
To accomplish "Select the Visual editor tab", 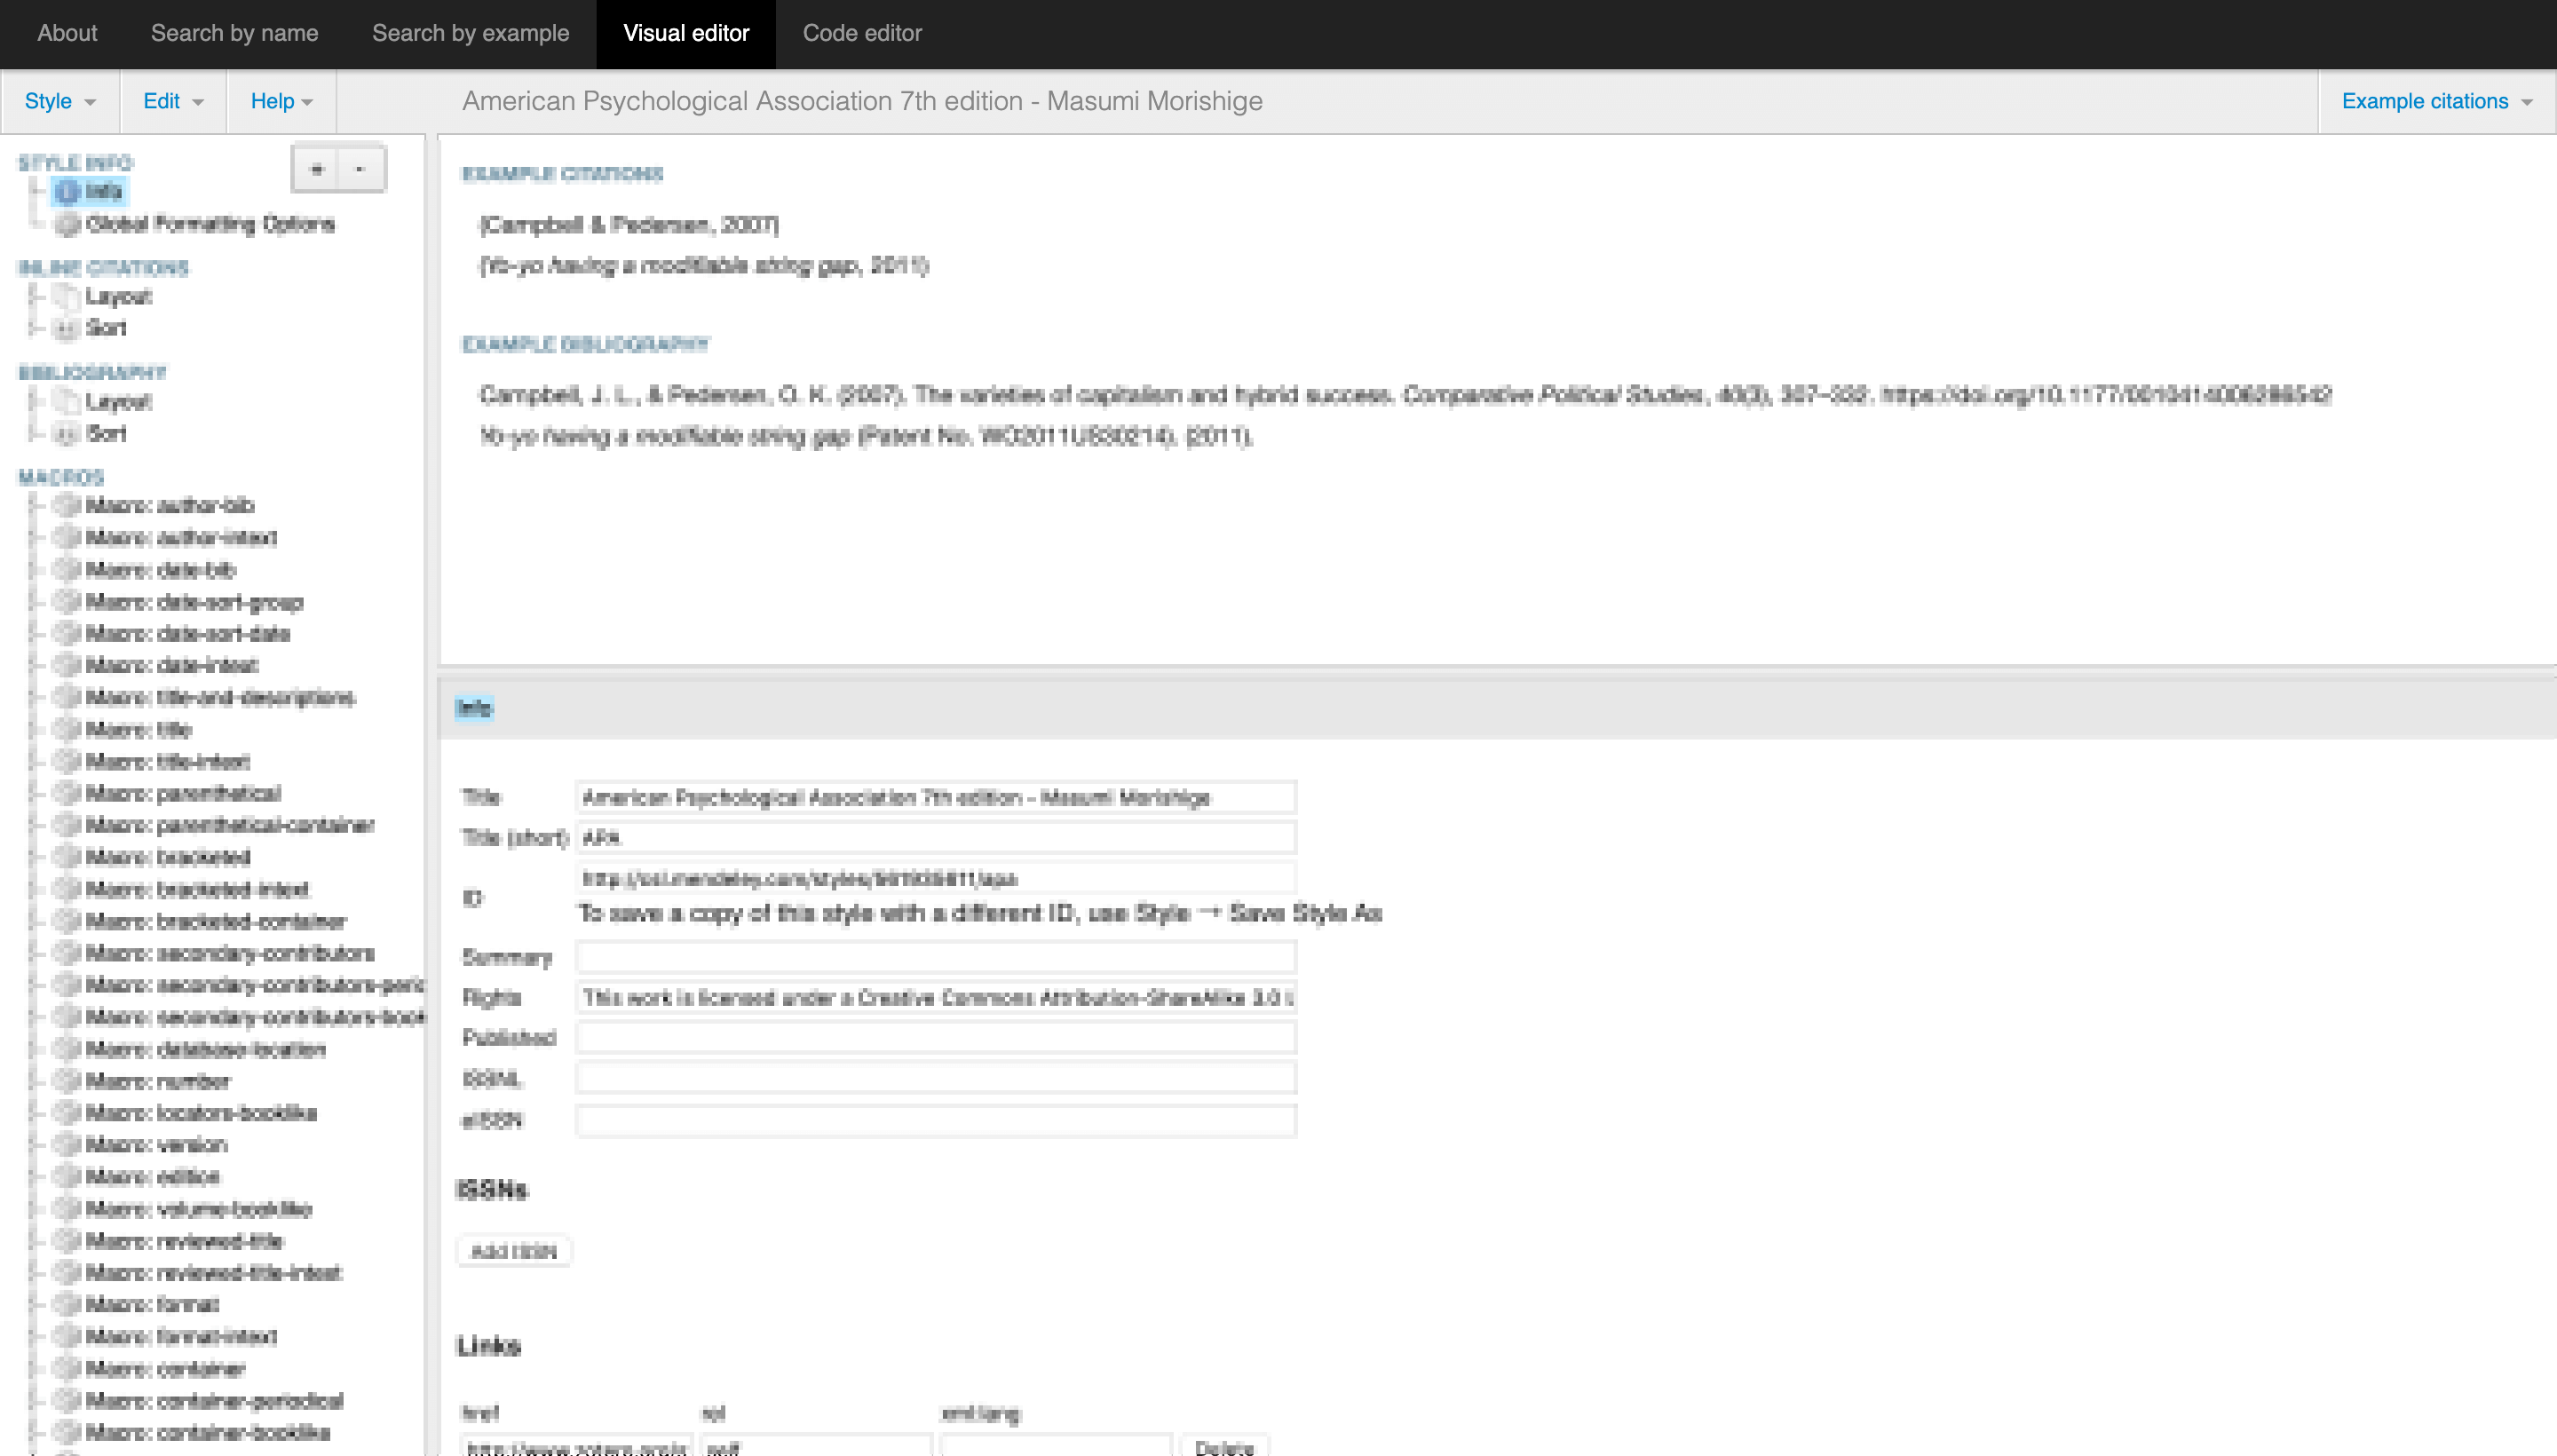I will coord(686,33).
